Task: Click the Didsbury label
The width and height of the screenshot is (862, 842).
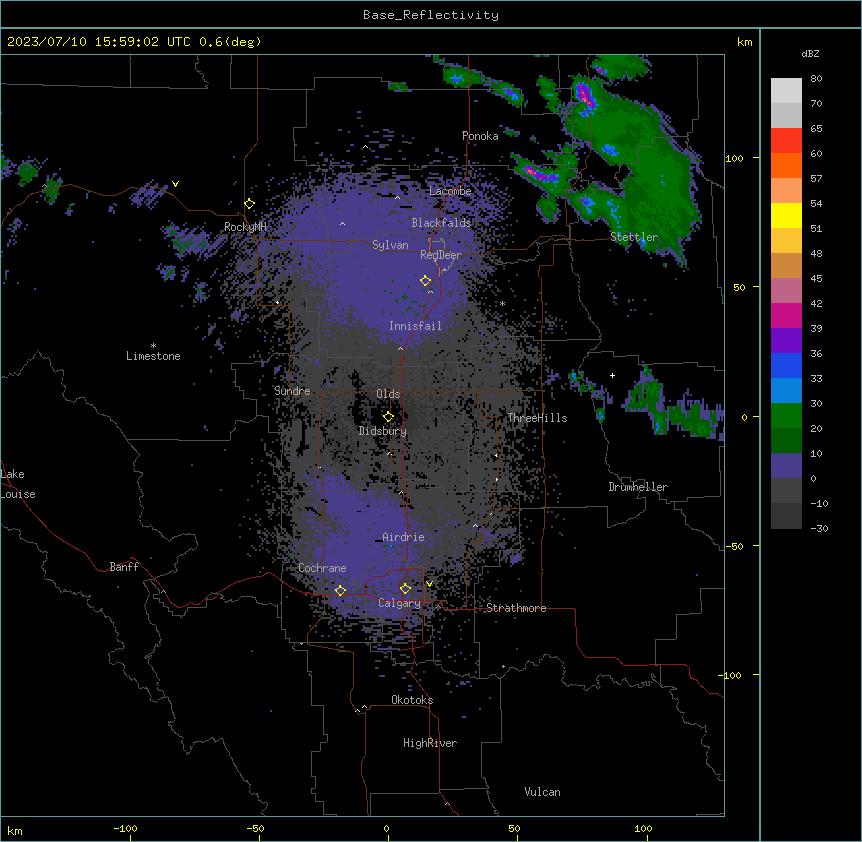Action: pos(383,431)
